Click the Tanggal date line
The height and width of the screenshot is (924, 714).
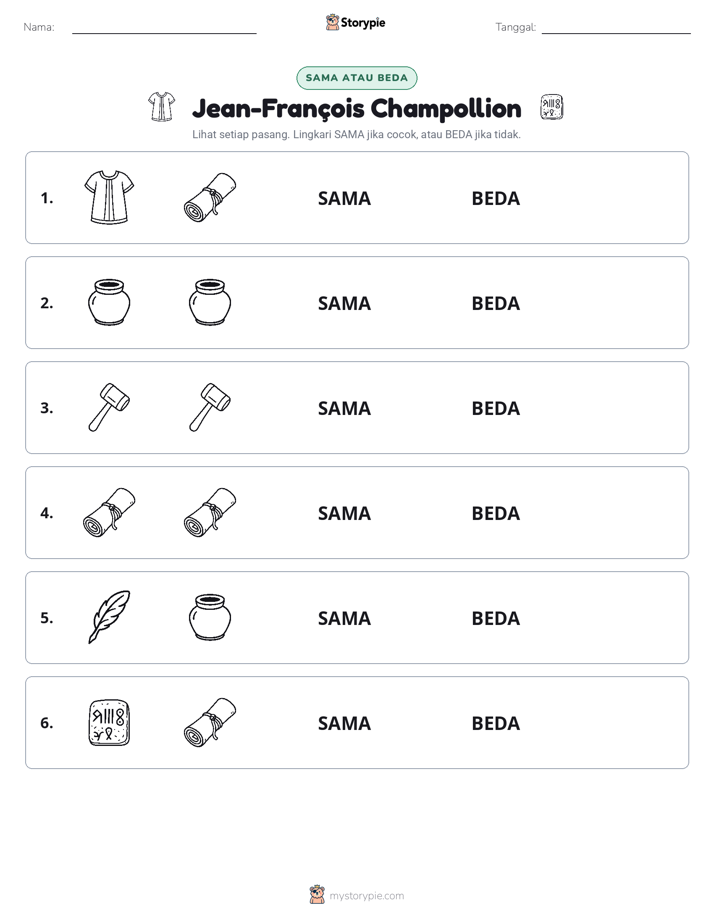coord(616,28)
